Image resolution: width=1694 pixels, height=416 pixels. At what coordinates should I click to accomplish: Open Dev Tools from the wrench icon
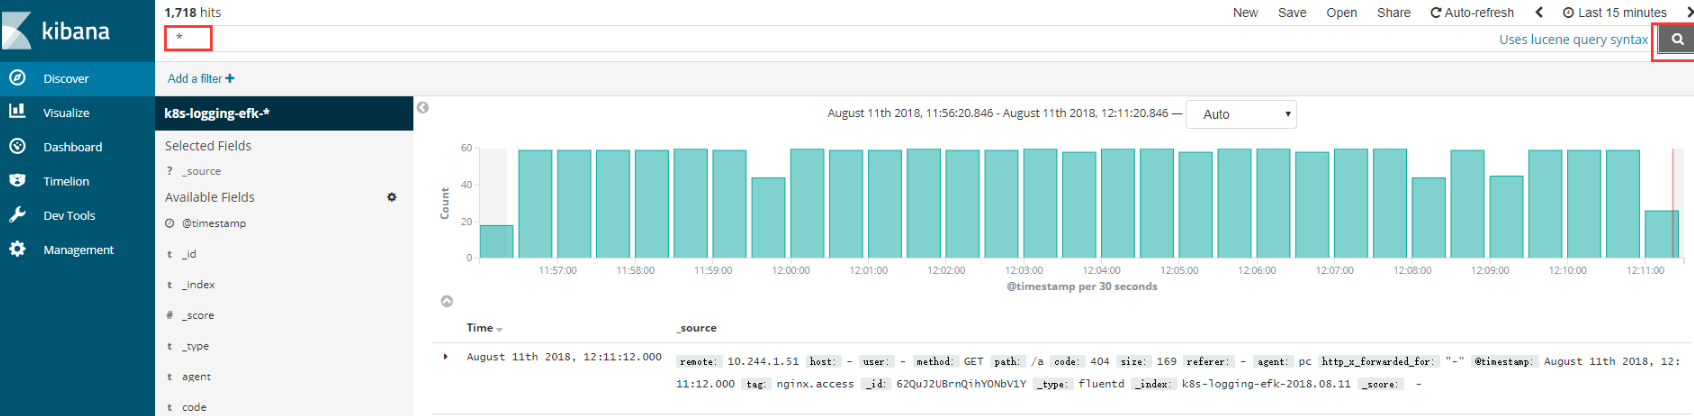pos(17,215)
